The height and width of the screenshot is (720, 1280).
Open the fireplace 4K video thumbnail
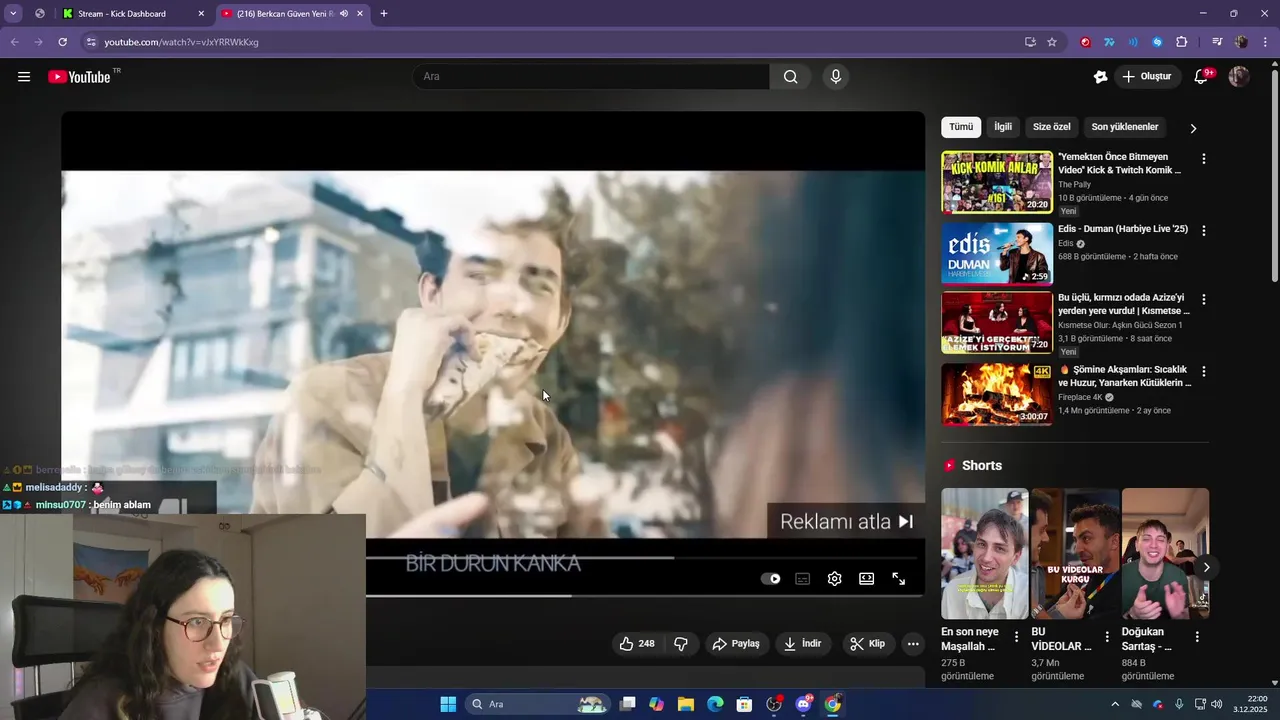point(997,395)
